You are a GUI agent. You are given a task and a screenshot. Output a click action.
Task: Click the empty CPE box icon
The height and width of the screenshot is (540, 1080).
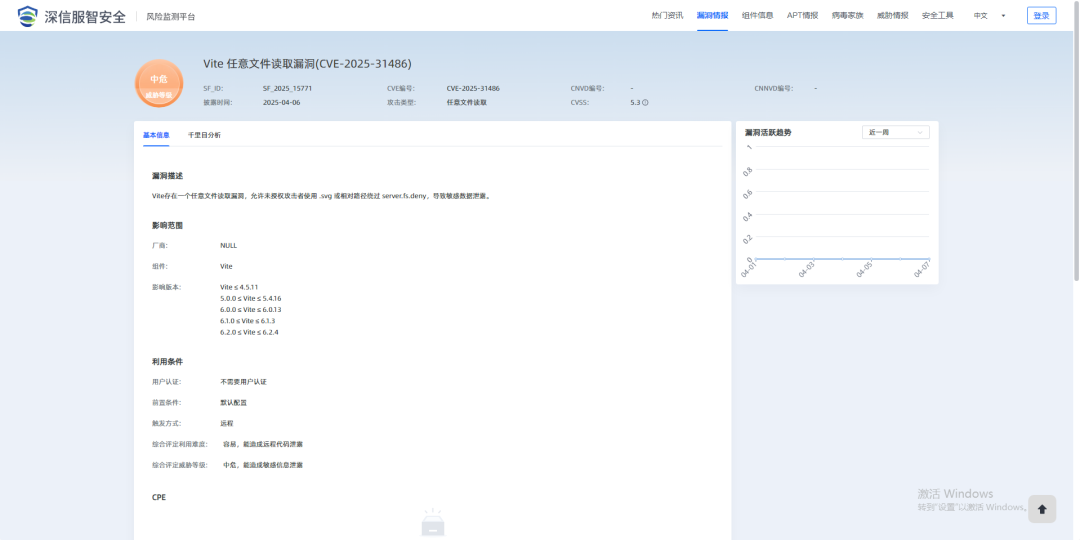pos(433,523)
